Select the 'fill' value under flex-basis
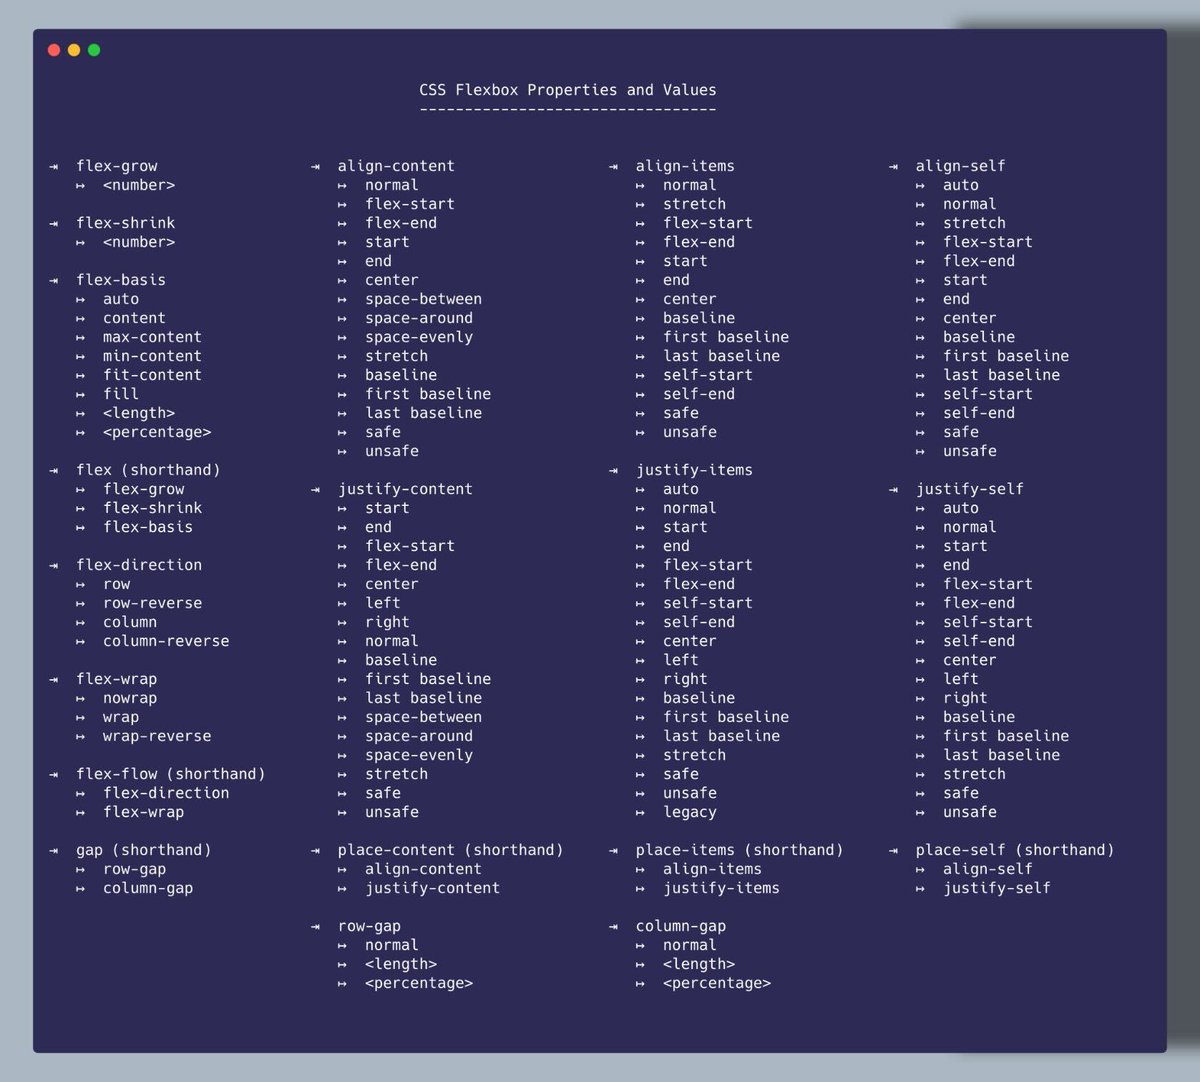 pyautogui.click(x=121, y=394)
